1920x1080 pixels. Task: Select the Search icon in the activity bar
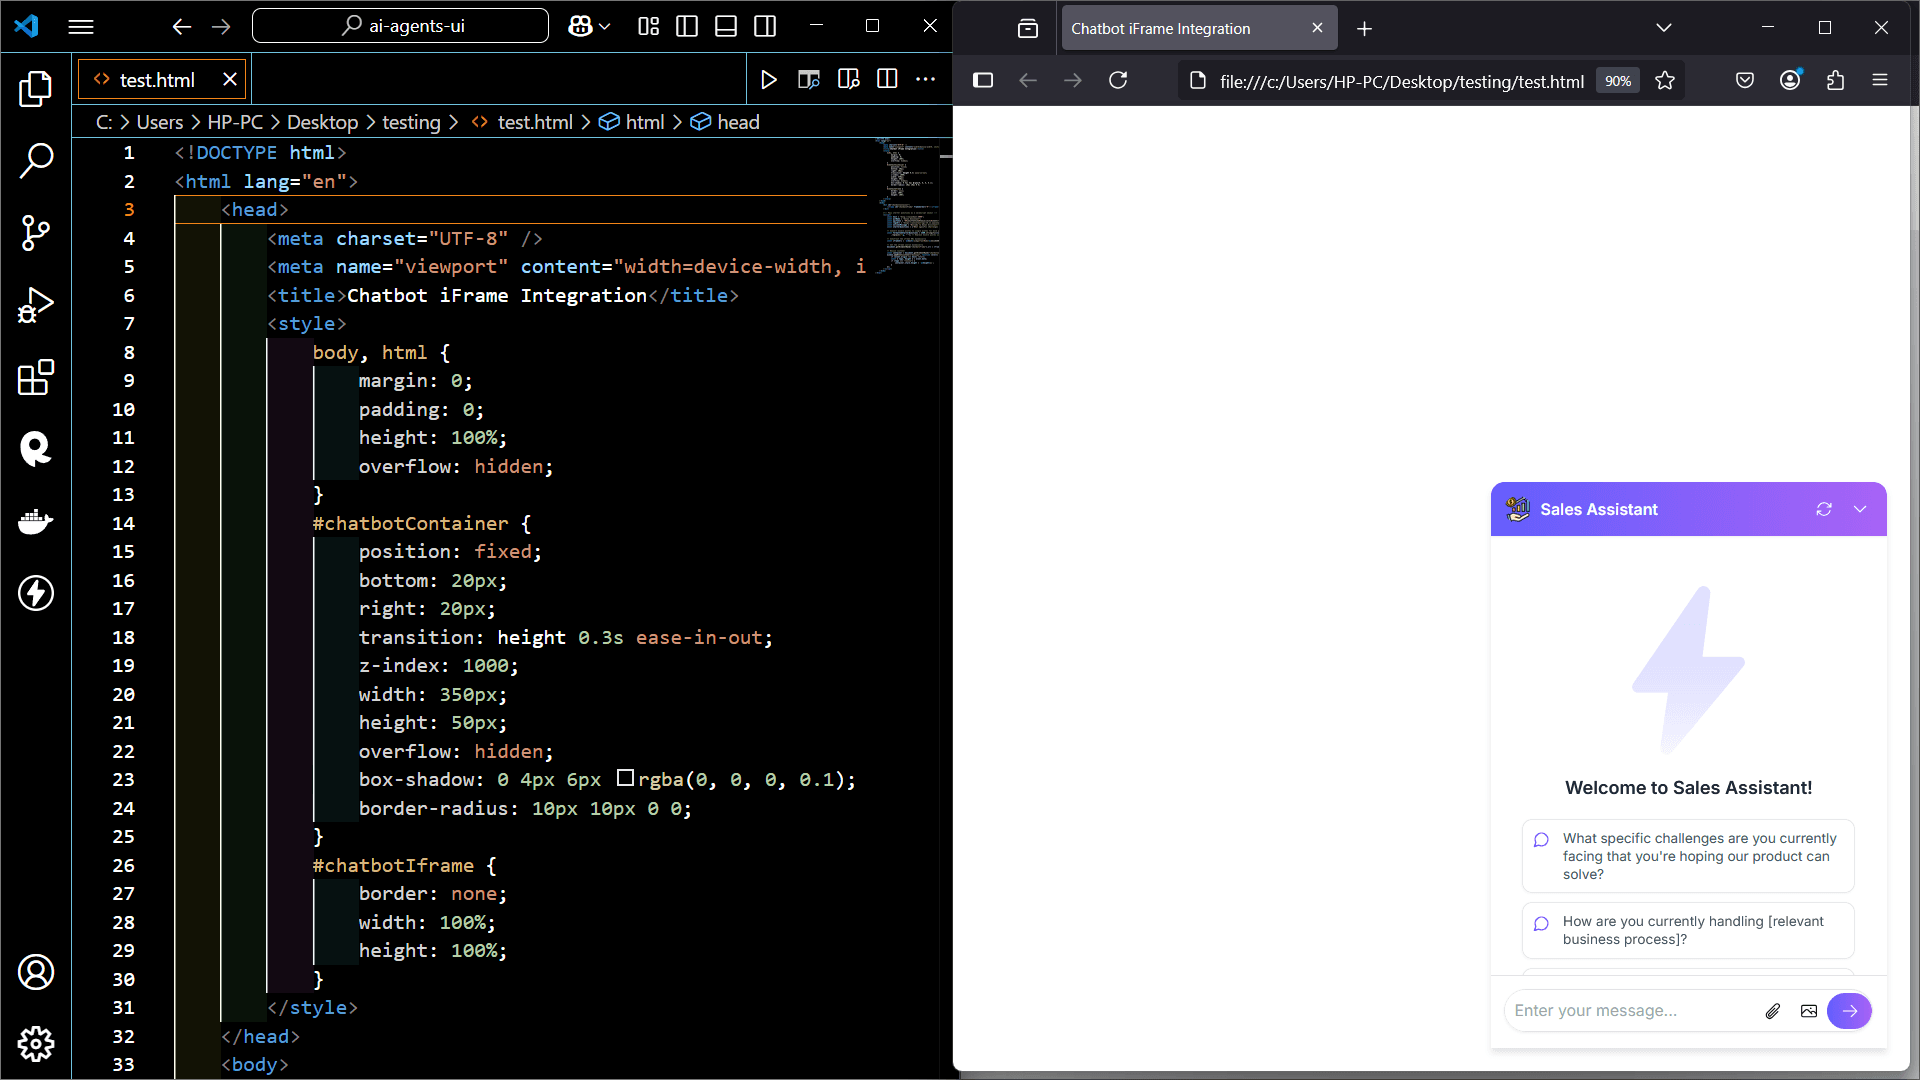click(x=36, y=160)
